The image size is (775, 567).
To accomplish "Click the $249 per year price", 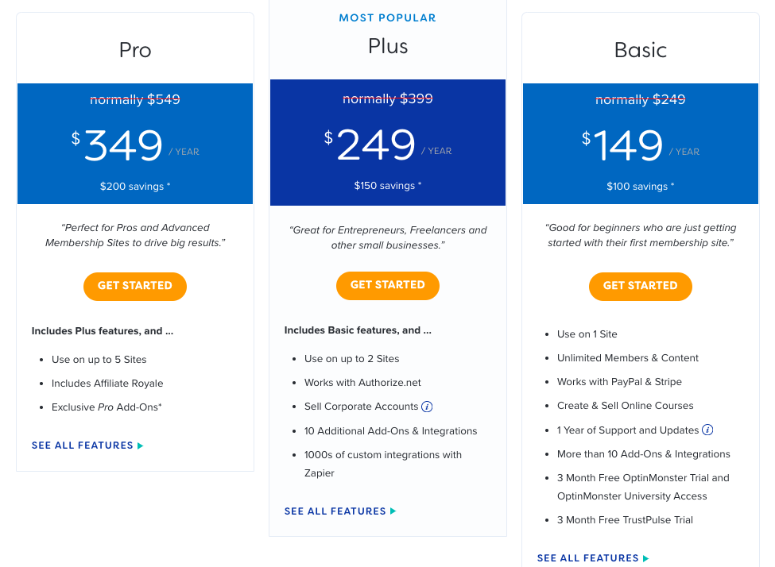I will click(x=388, y=144).
